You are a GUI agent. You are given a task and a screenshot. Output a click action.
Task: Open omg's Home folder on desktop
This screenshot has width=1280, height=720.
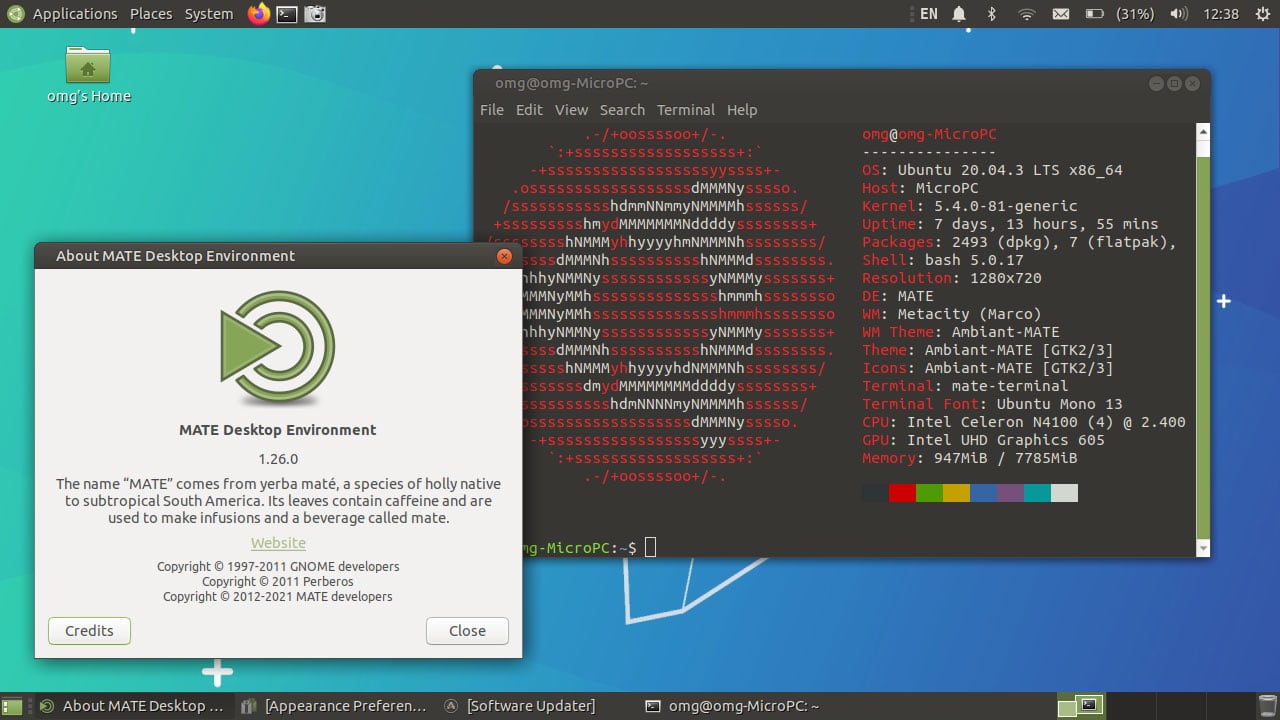pyautogui.click(x=89, y=75)
